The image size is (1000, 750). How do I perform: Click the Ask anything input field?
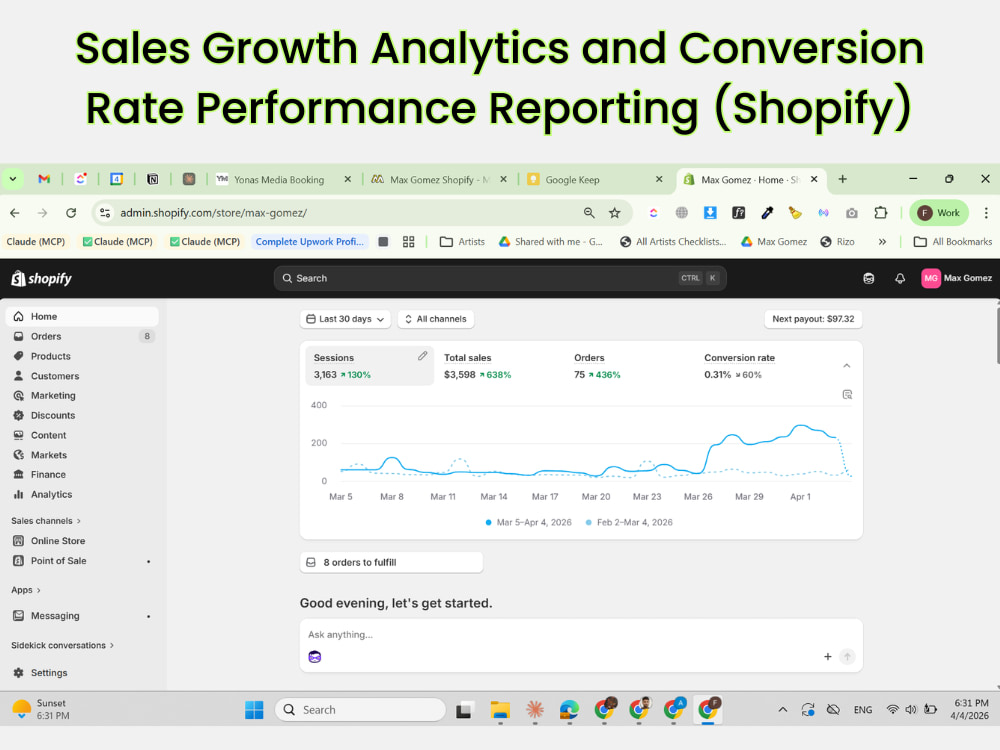coord(580,635)
